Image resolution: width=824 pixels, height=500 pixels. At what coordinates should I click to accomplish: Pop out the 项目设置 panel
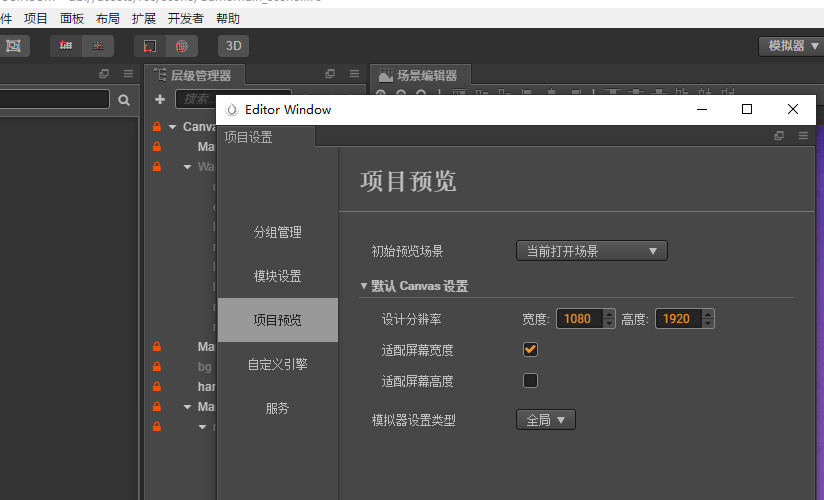pyautogui.click(x=779, y=136)
